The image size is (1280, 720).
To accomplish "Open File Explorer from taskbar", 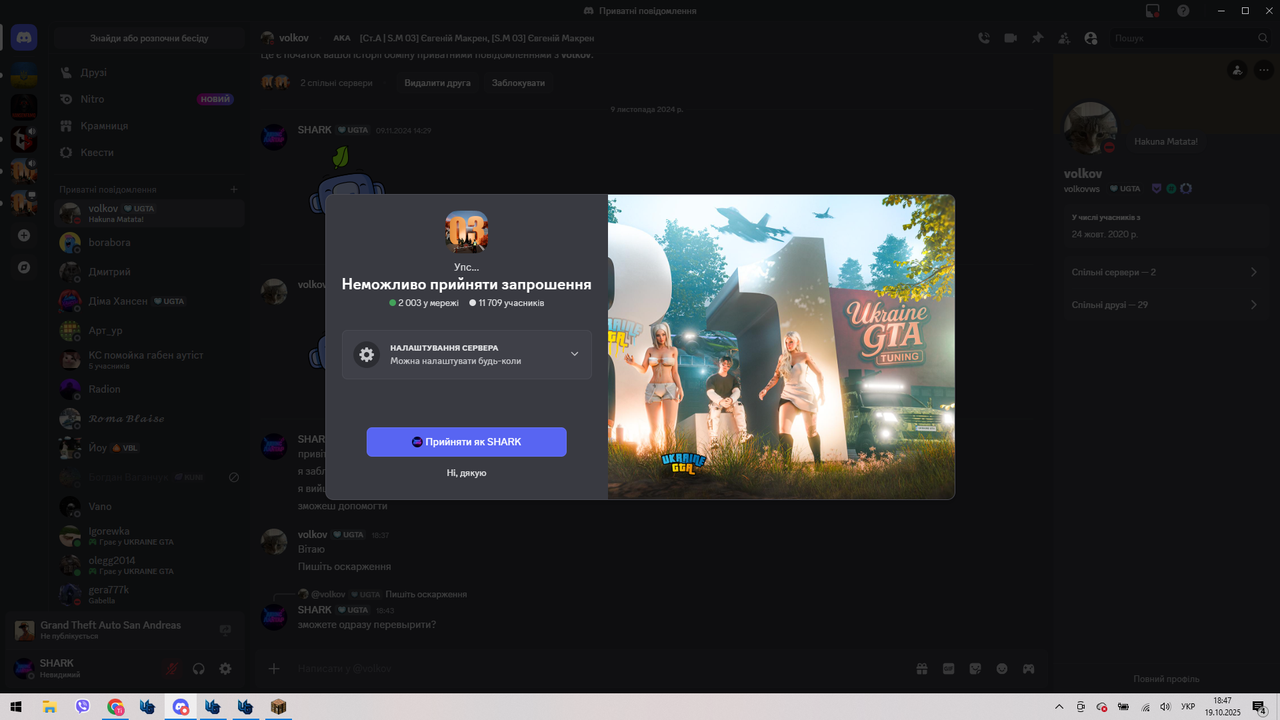I will coord(49,707).
